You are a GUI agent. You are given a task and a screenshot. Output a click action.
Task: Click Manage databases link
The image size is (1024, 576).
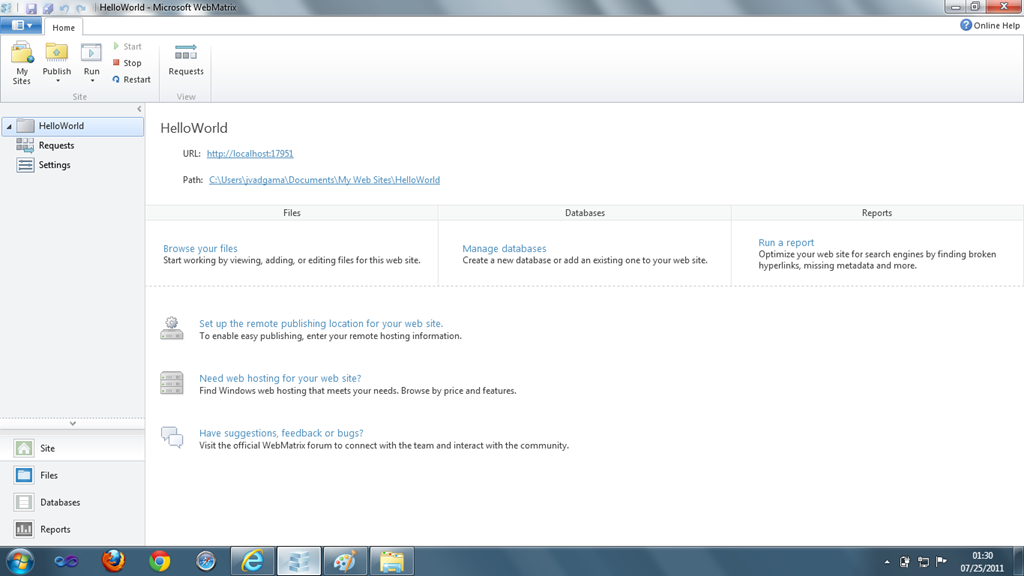coord(504,248)
